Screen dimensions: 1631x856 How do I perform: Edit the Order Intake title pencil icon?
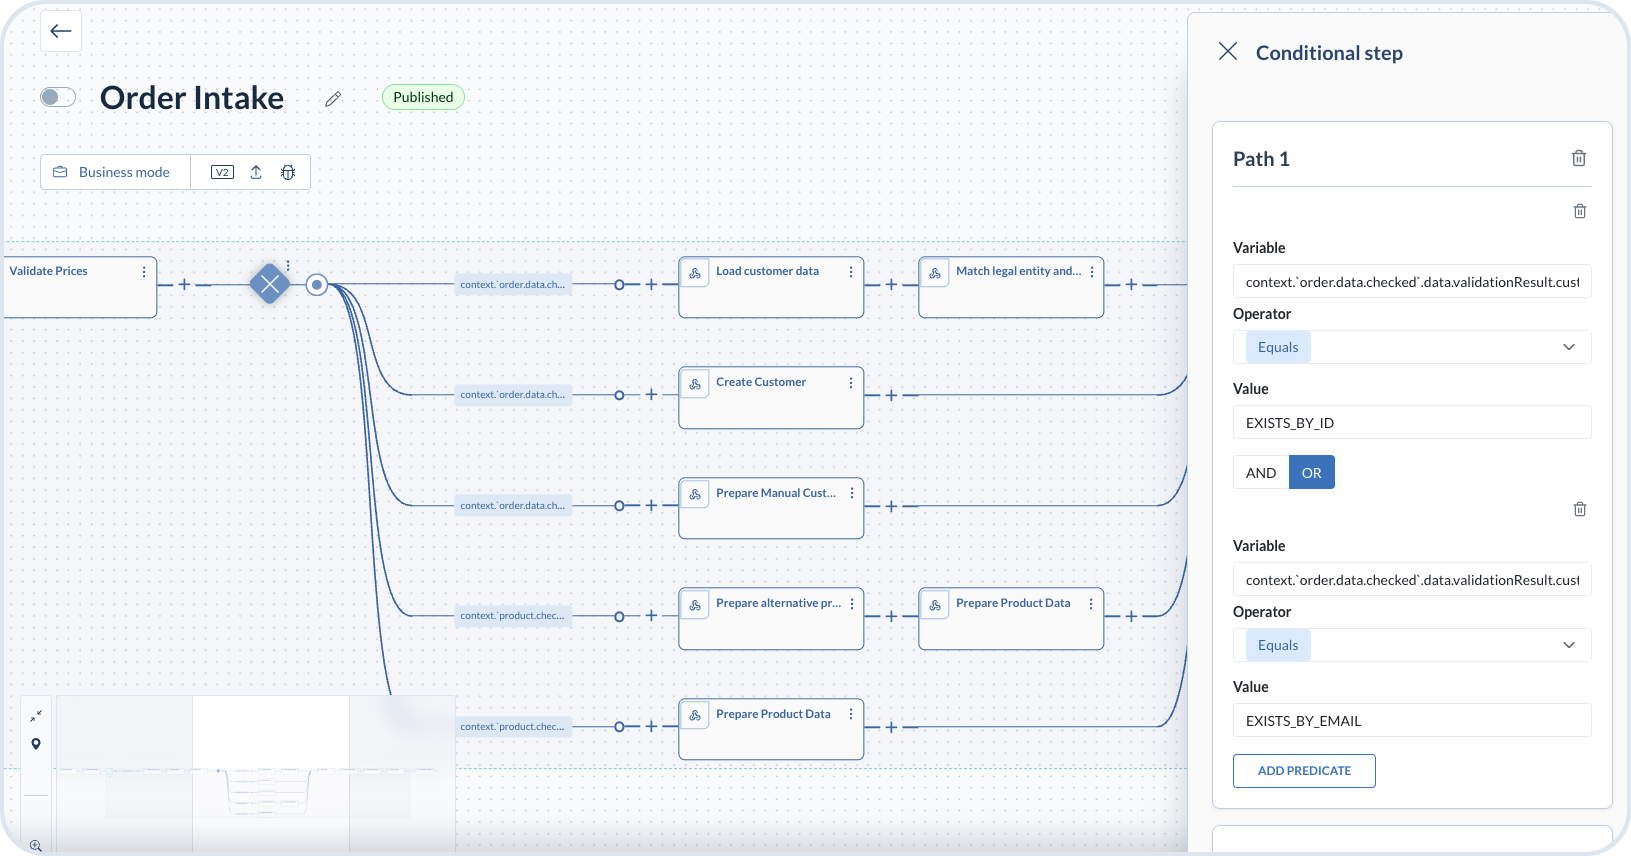click(x=334, y=98)
